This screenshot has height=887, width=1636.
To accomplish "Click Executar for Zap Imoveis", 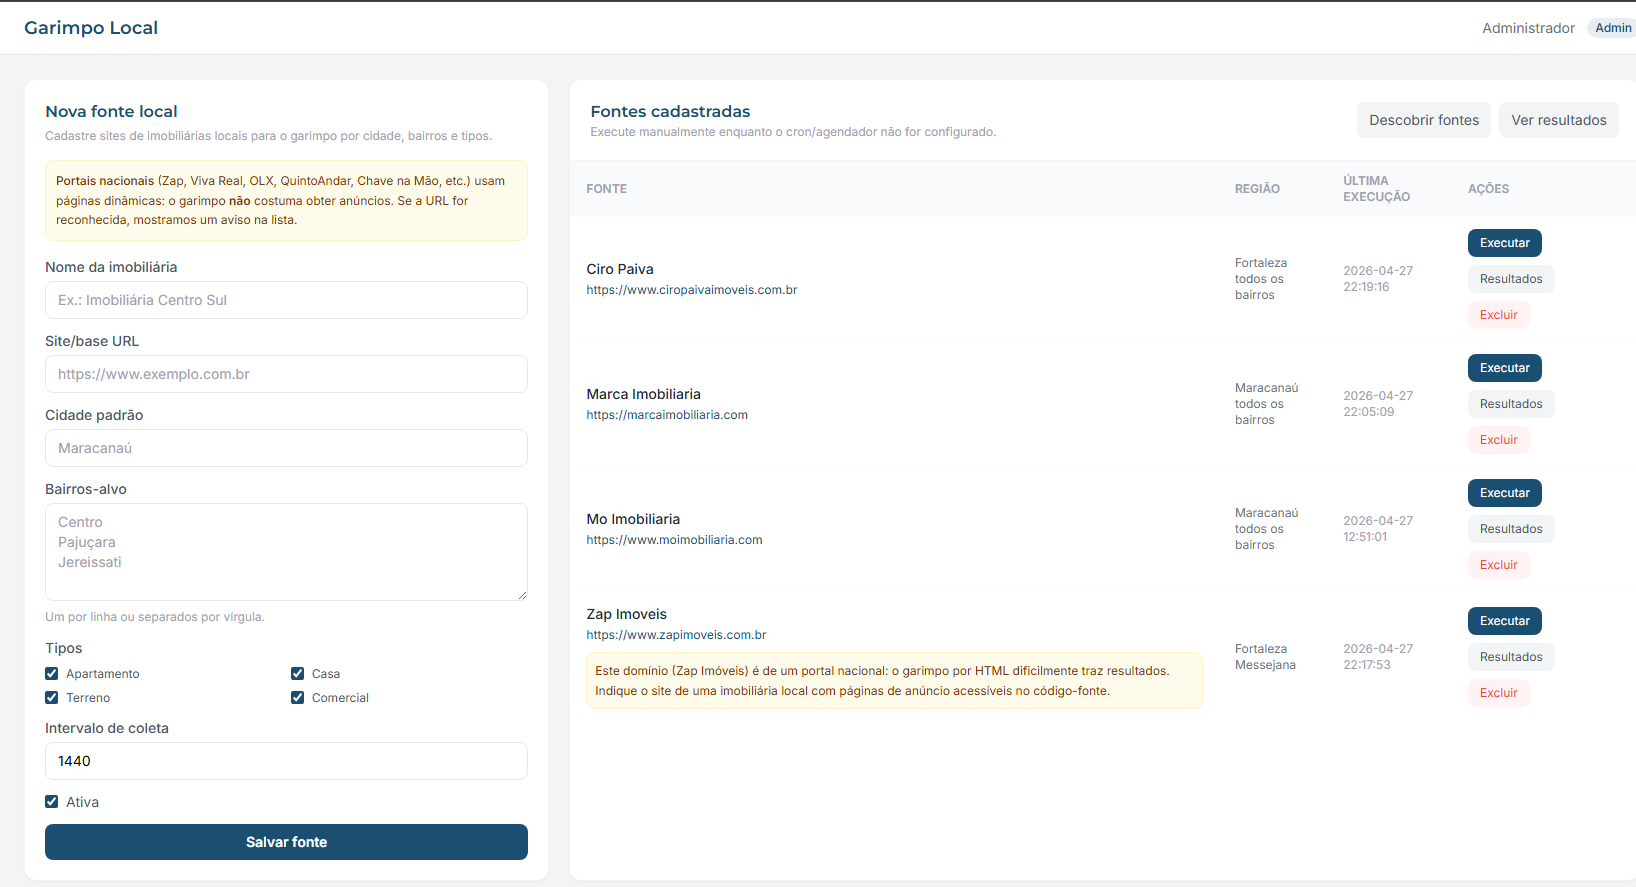I will pos(1505,621).
